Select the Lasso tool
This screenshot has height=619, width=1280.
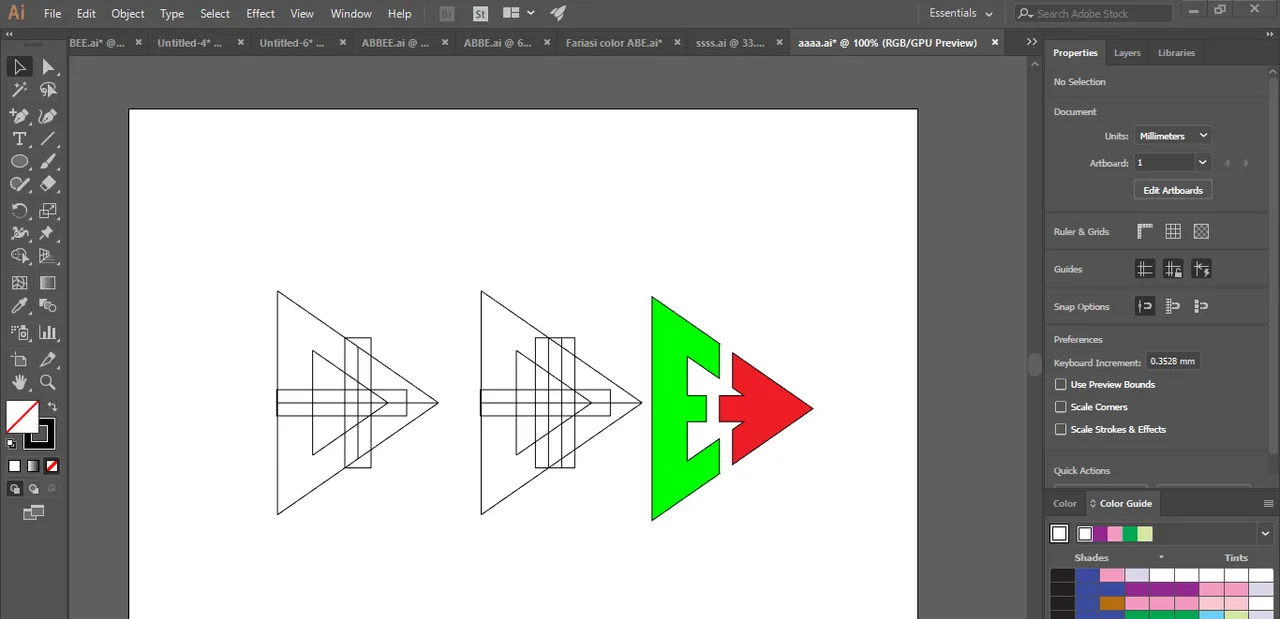coord(48,91)
